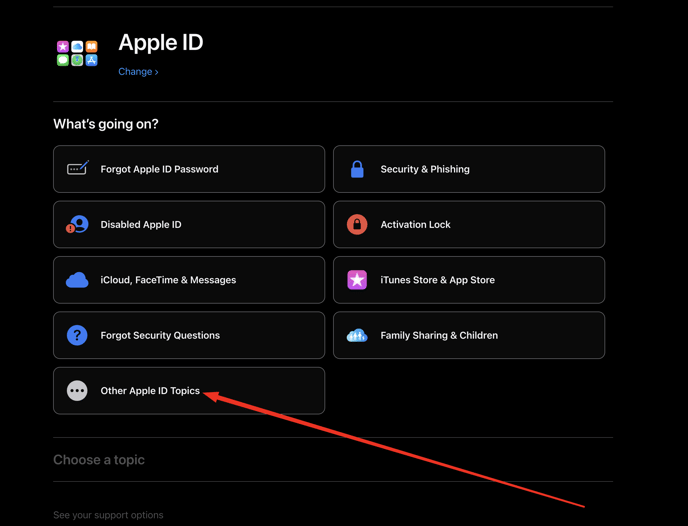This screenshot has height=526, width=688.
Task: Open Other Apple ID Topics card
Action: tap(189, 390)
